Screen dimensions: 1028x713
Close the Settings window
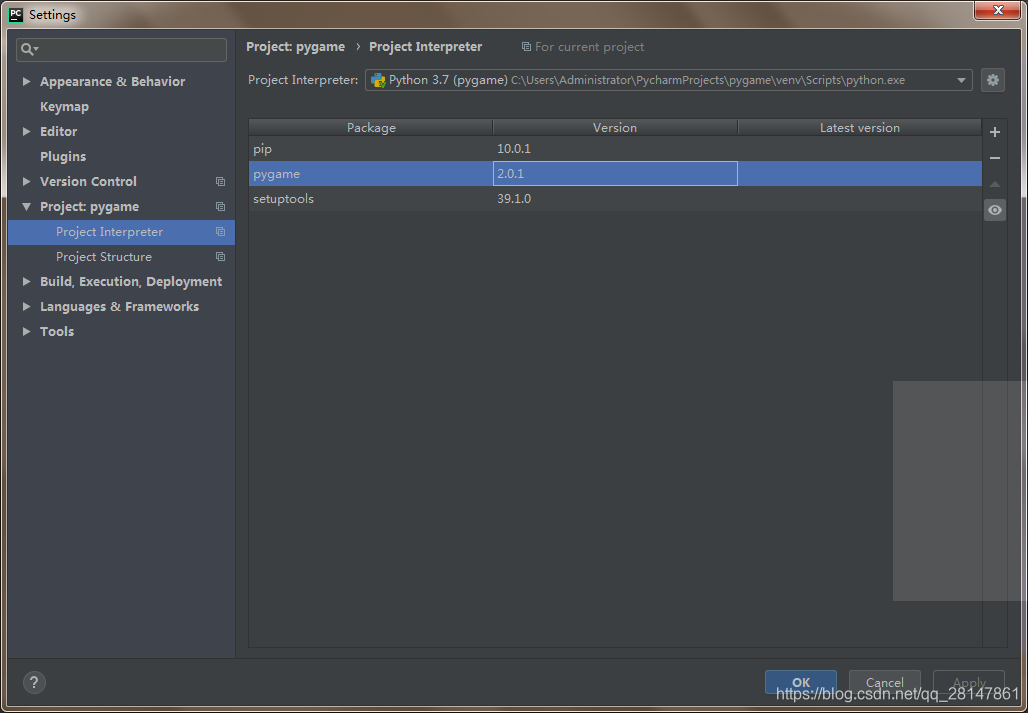coord(998,10)
